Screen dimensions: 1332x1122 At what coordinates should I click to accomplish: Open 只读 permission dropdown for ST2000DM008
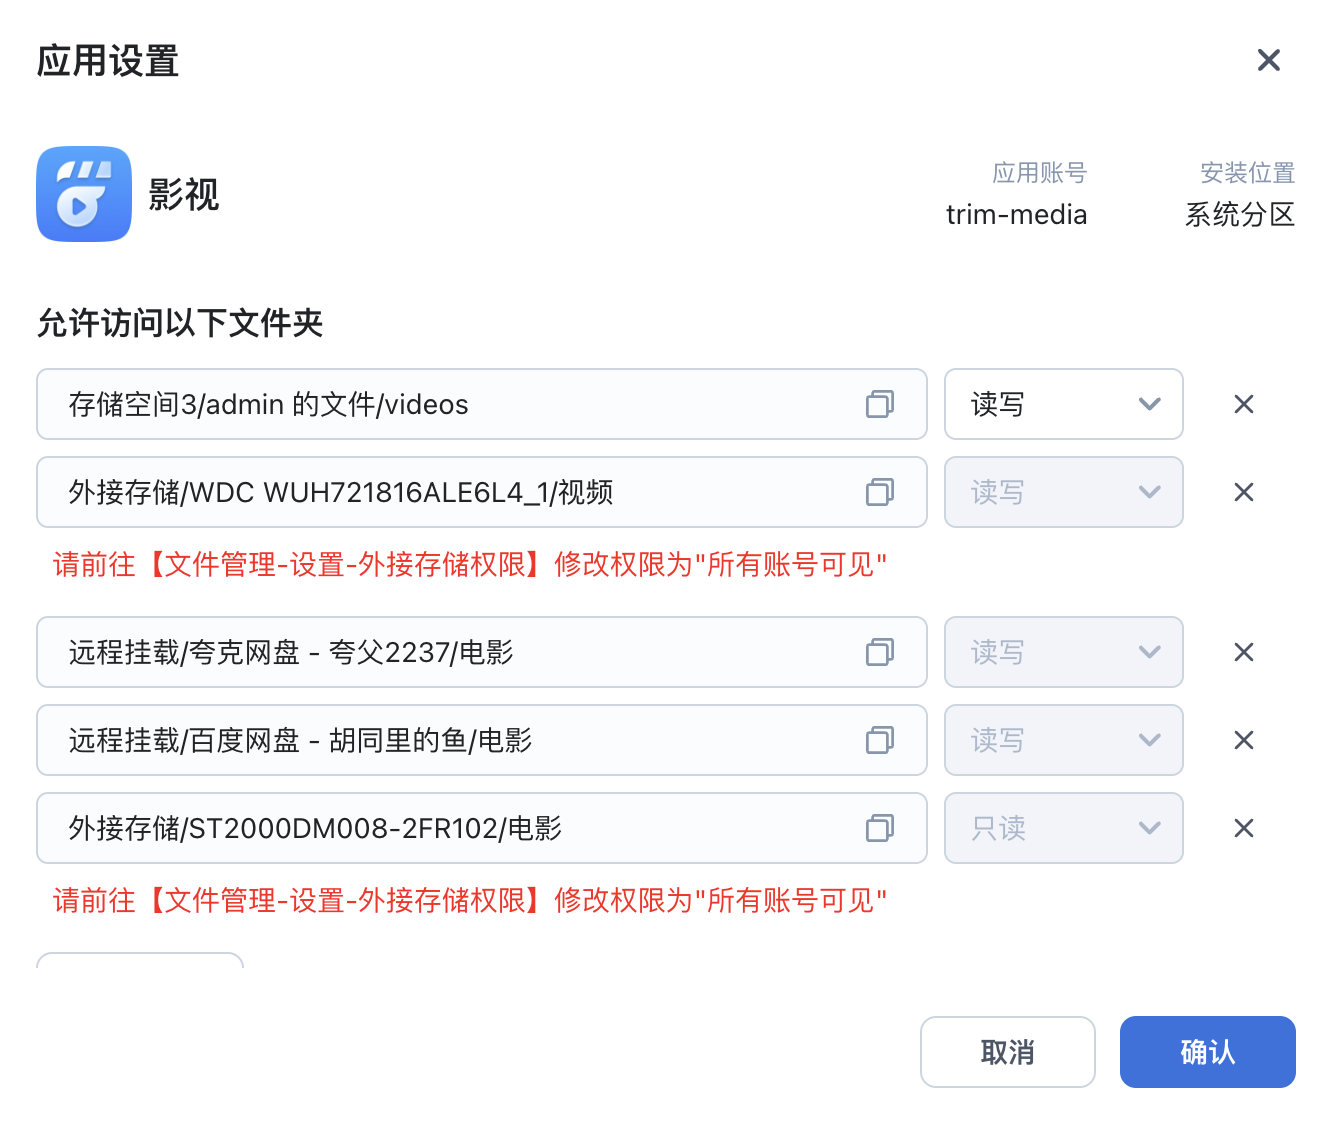coord(1063,828)
